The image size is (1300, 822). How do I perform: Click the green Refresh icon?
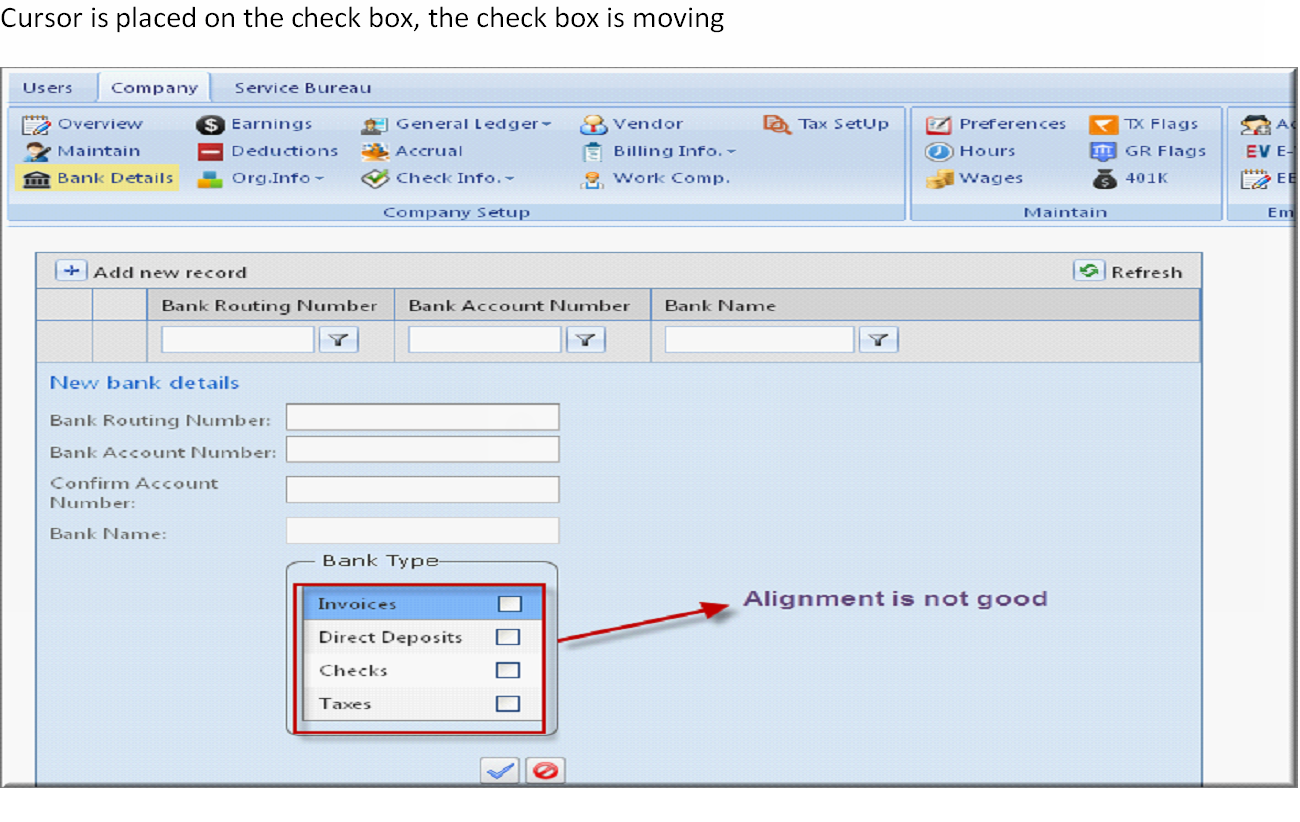point(1089,271)
